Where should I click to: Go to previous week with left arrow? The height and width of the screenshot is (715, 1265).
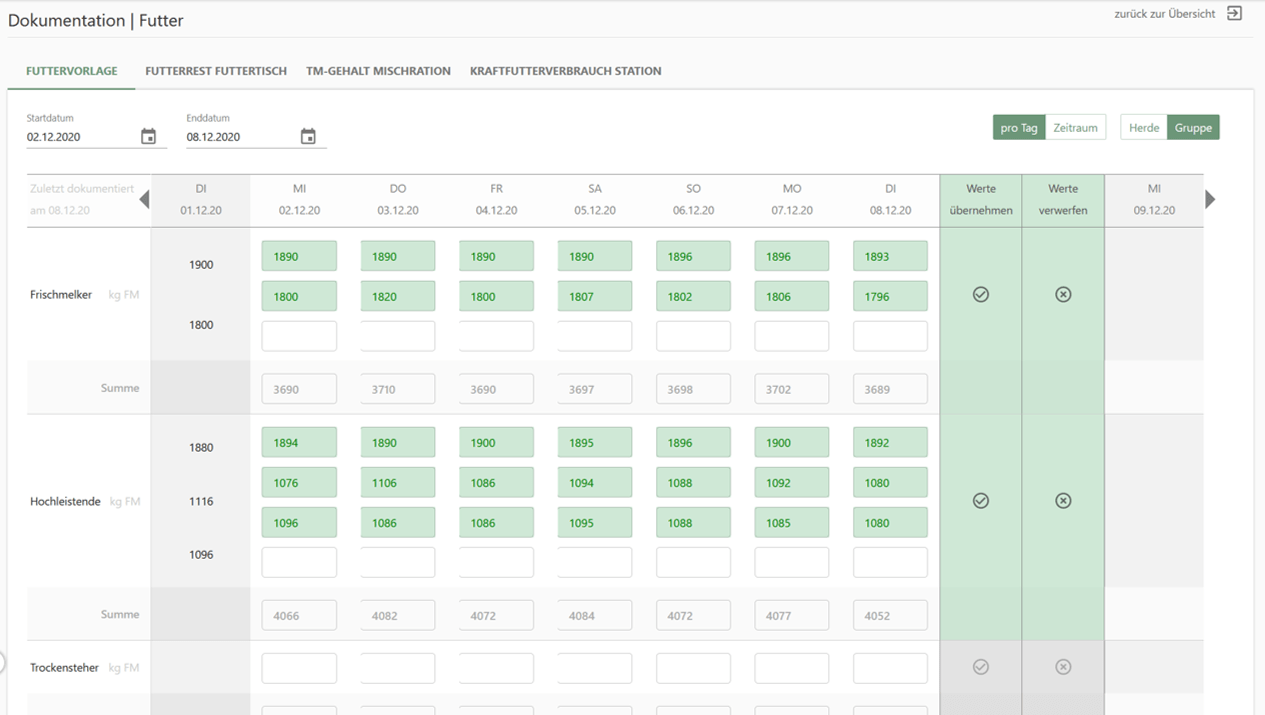tap(144, 199)
